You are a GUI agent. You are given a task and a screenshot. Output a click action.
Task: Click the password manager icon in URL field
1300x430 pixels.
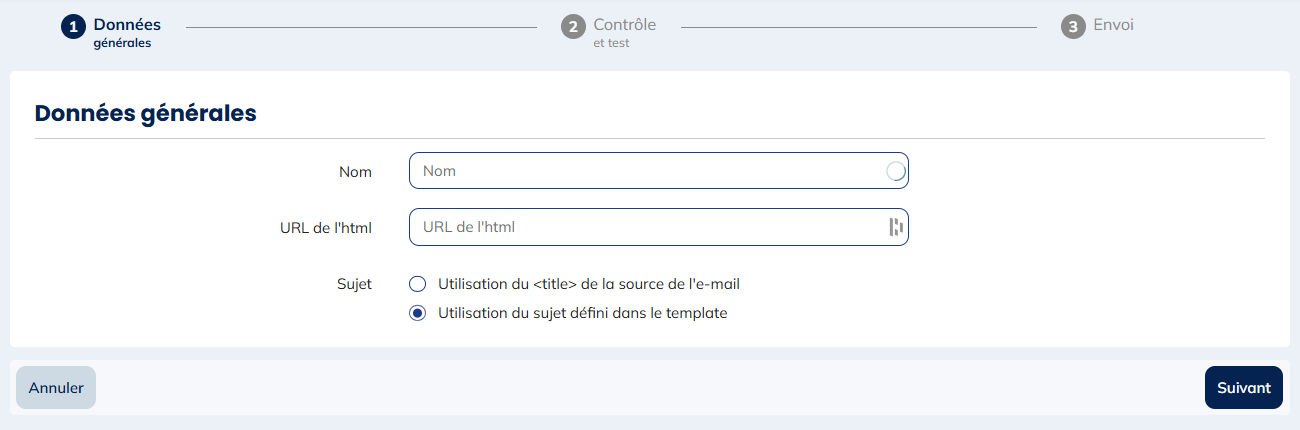pyautogui.click(x=896, y=227)
